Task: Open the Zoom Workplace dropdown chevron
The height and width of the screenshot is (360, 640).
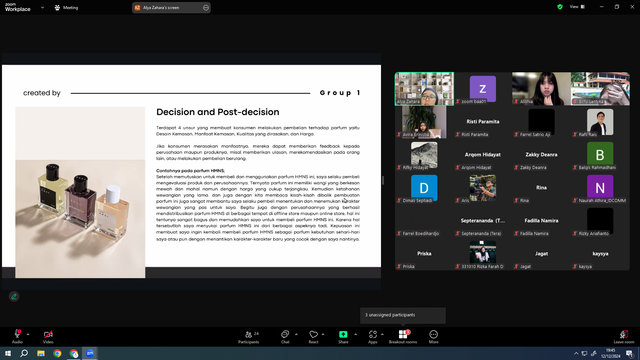Action: (x=42, y=7)
